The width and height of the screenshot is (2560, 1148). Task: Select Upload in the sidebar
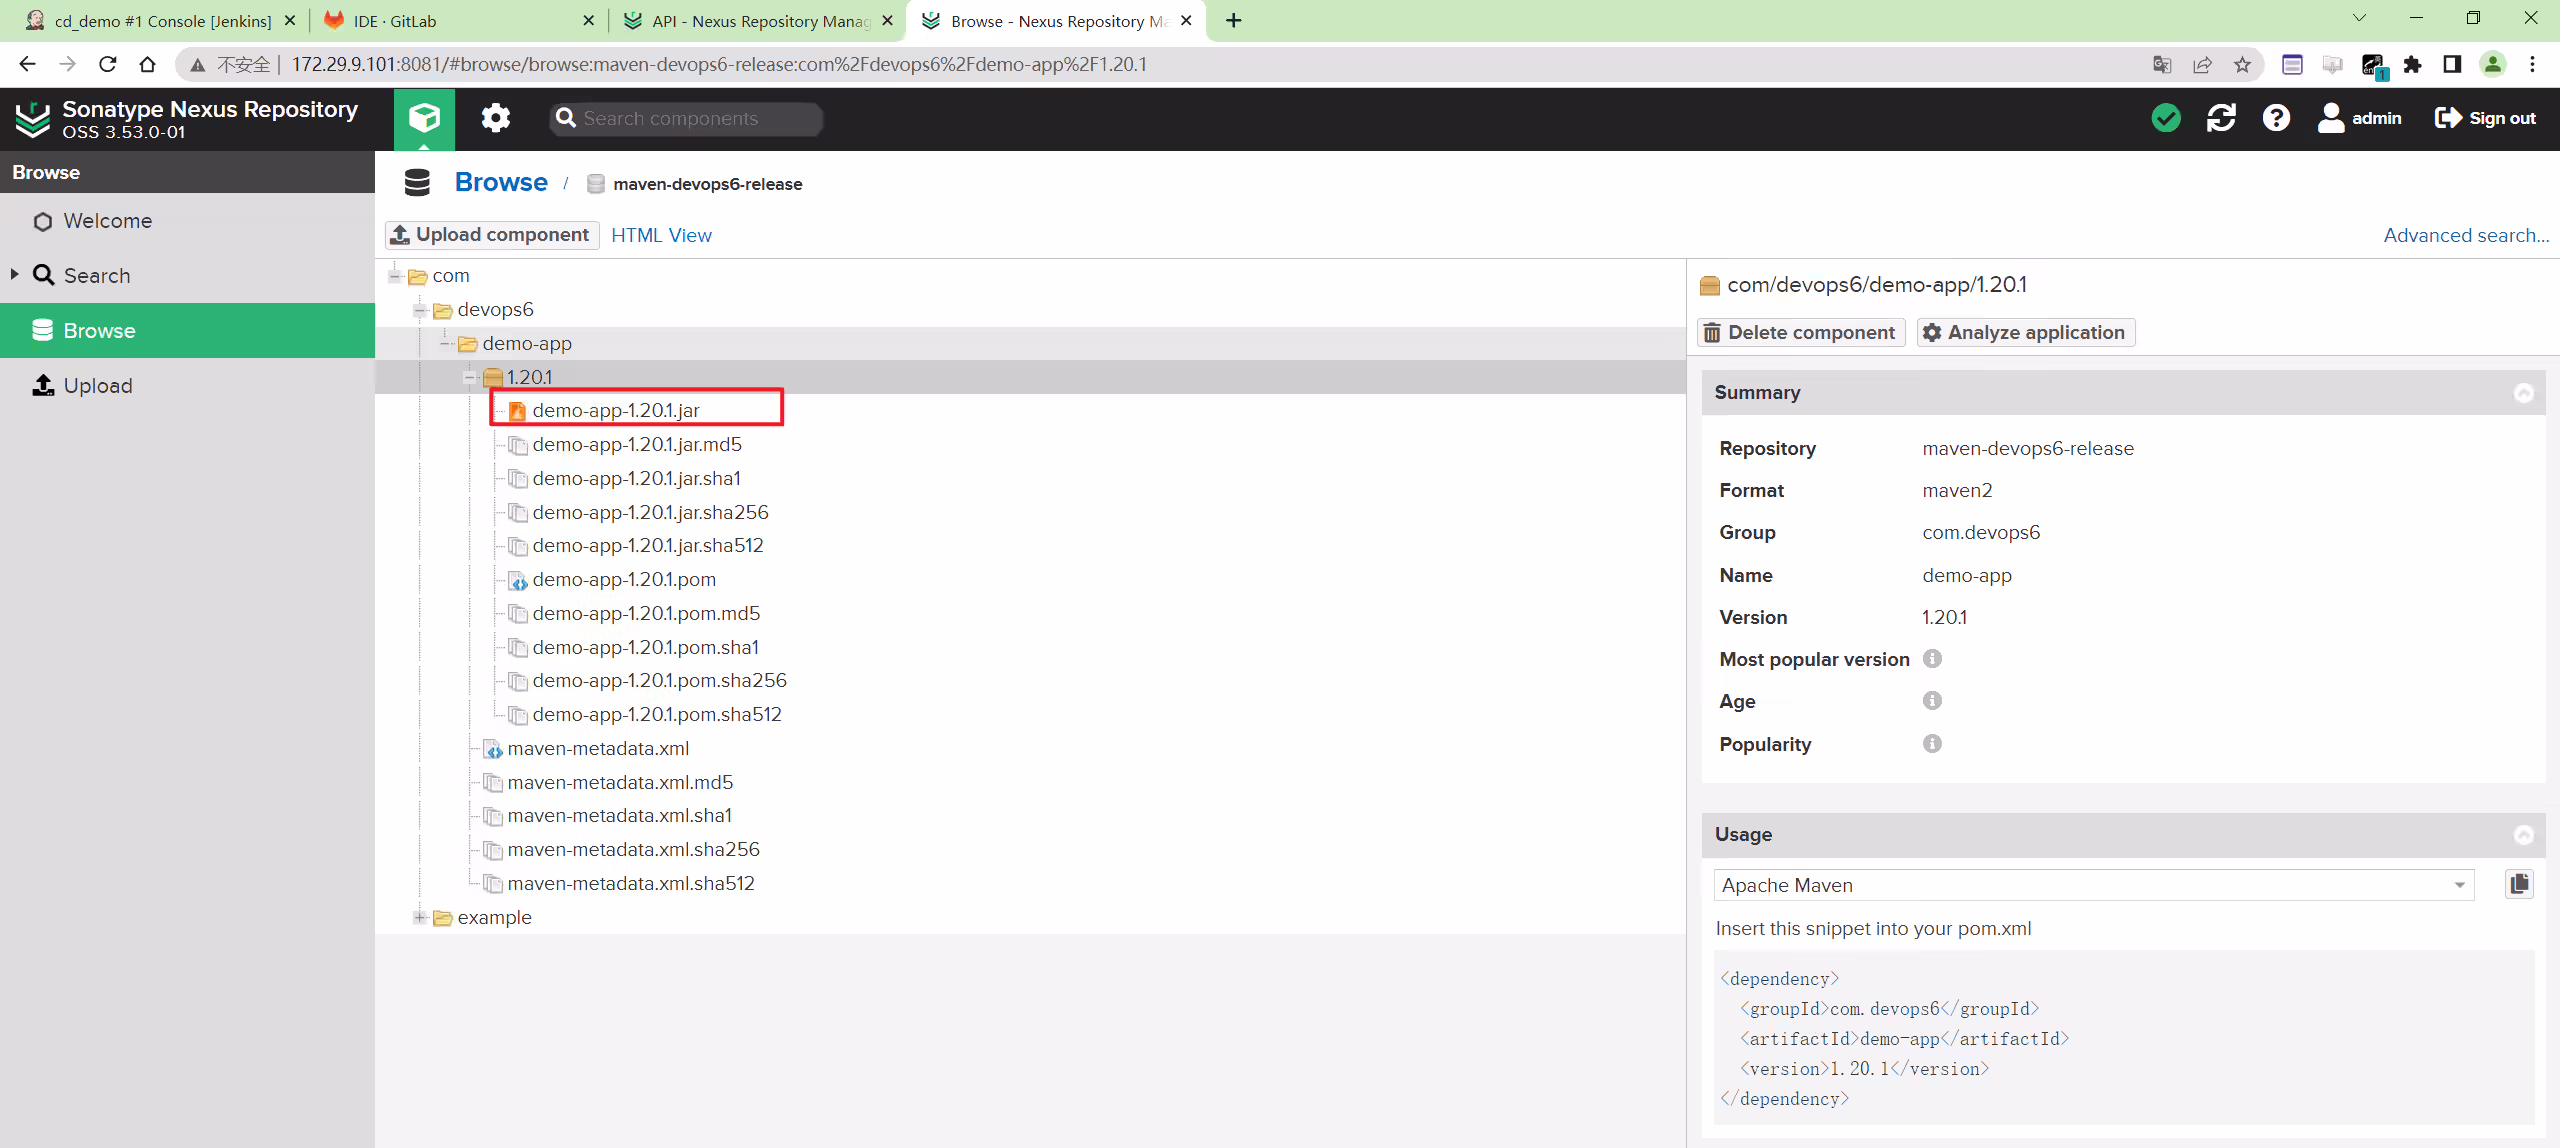tap(187, 386)
